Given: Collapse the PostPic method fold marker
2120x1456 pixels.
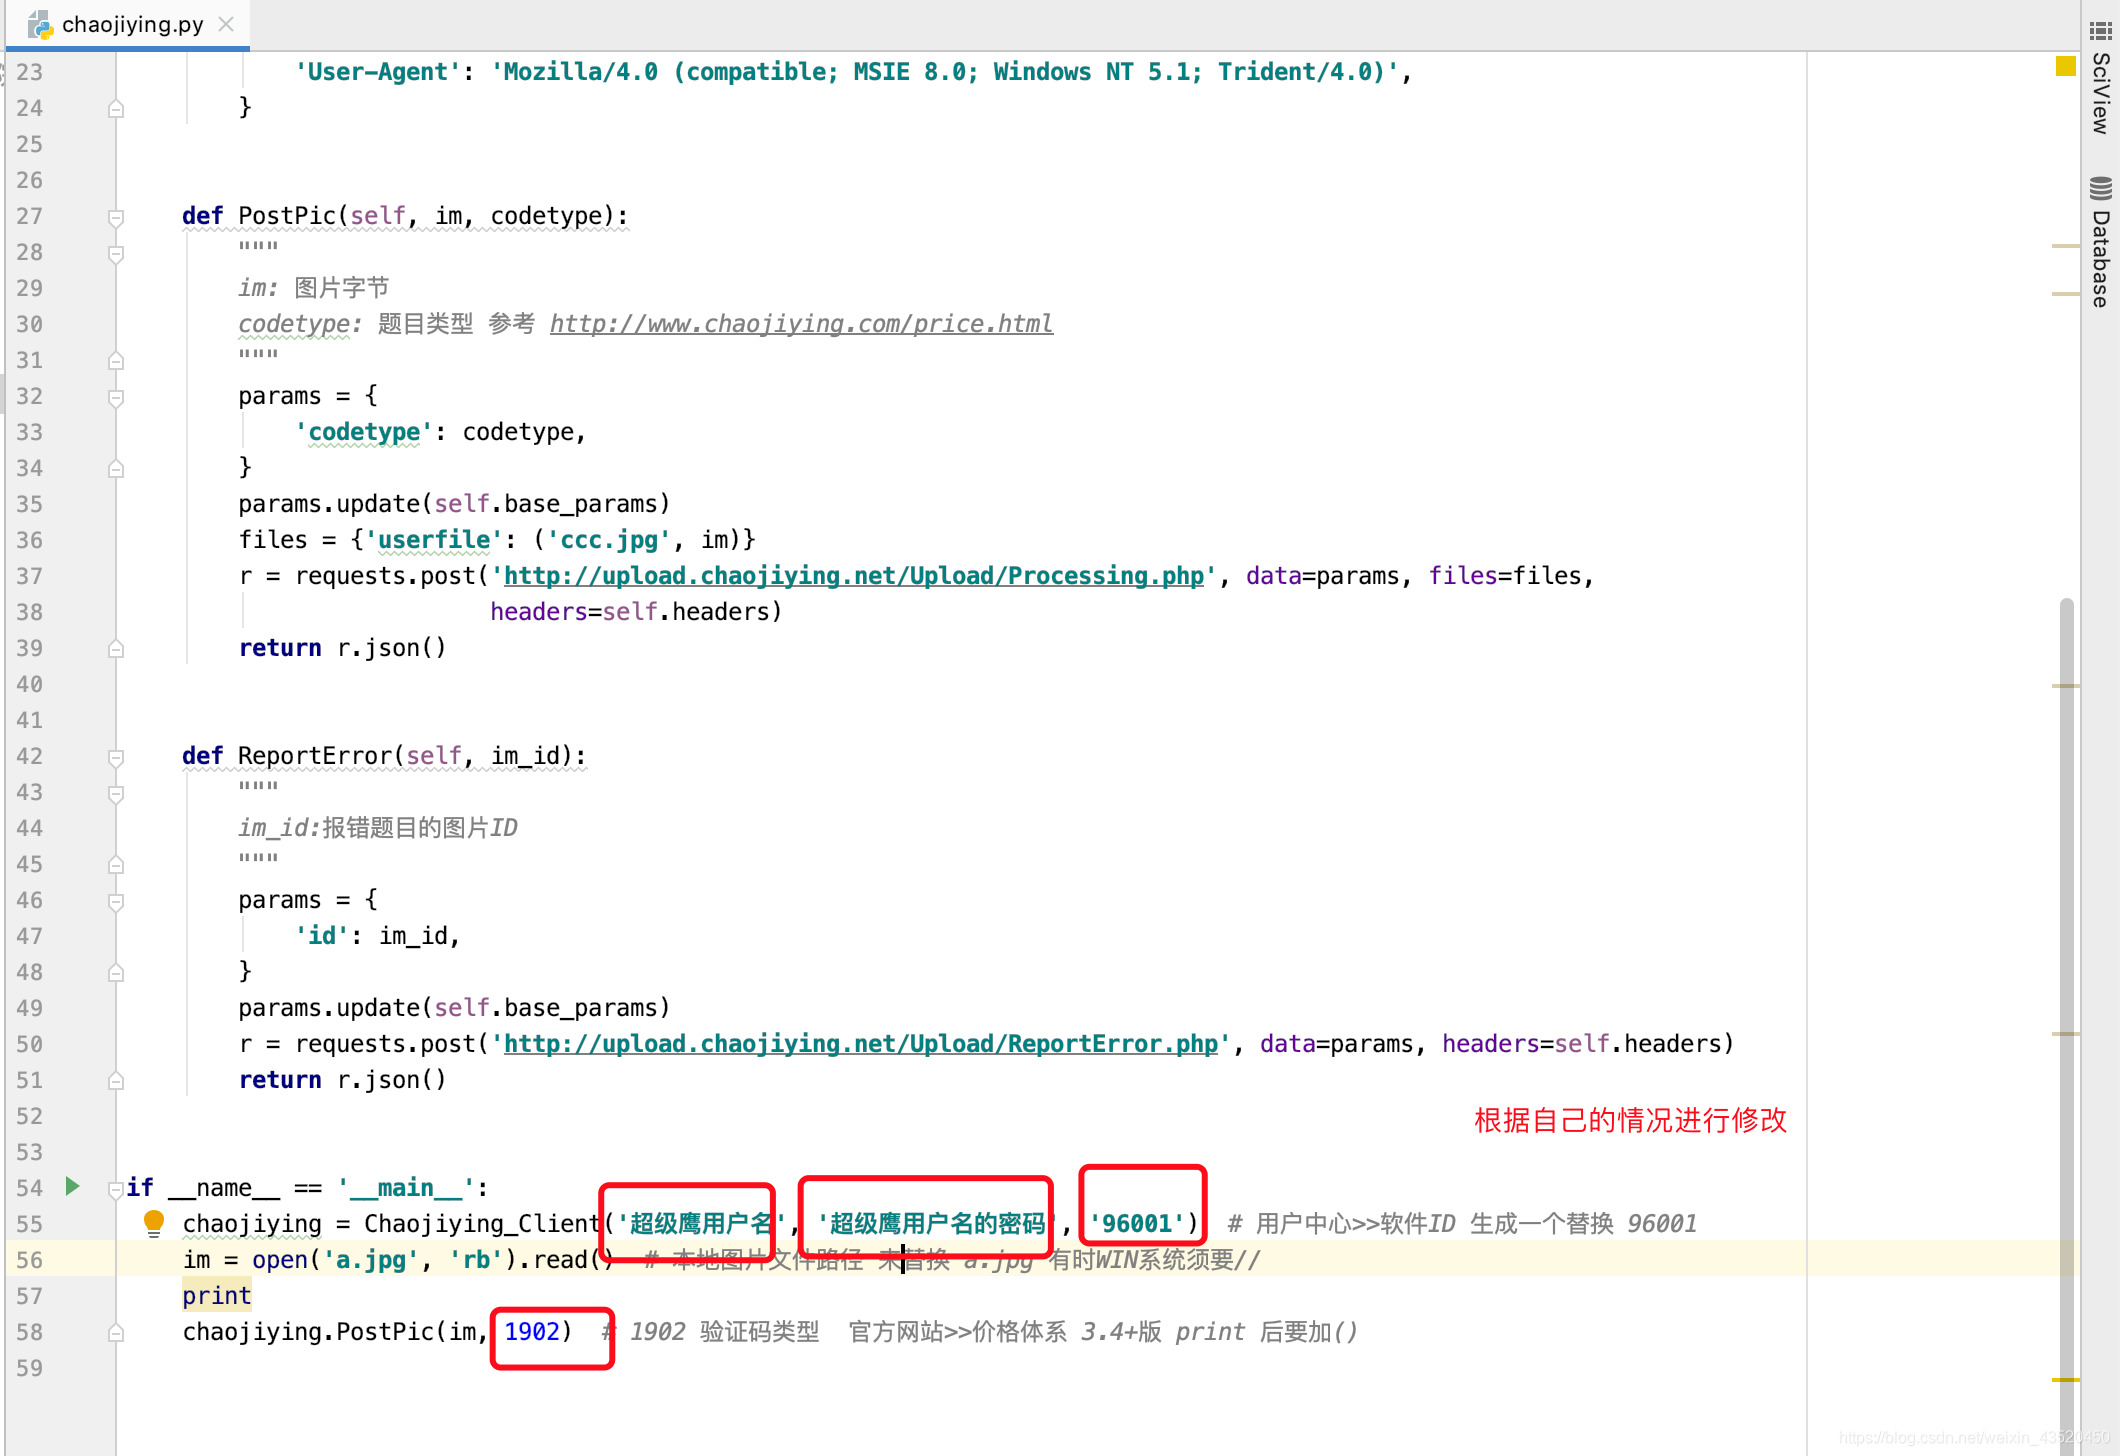Looking at the screenshot, I should point(116,217).
